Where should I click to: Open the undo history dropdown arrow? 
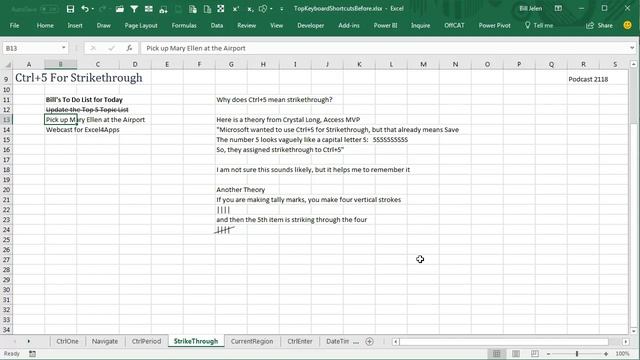[x=93, y=9]
